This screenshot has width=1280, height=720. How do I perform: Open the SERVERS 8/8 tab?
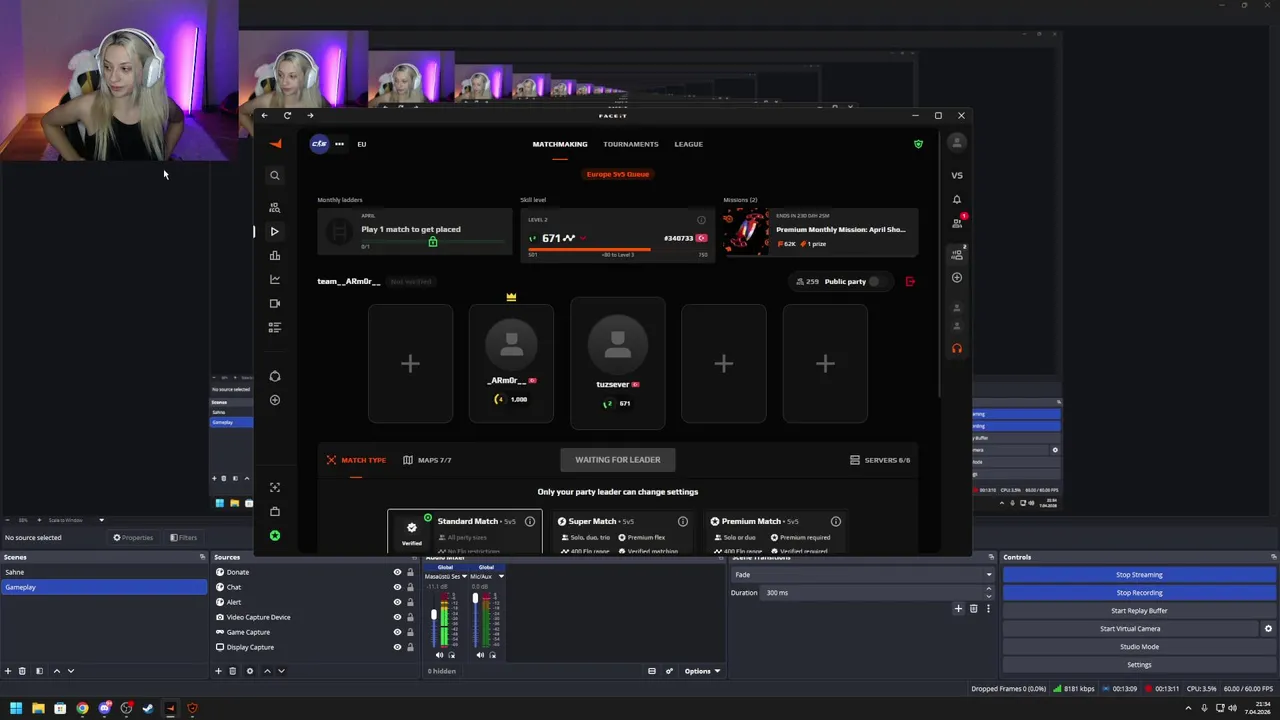coord(880,460)
